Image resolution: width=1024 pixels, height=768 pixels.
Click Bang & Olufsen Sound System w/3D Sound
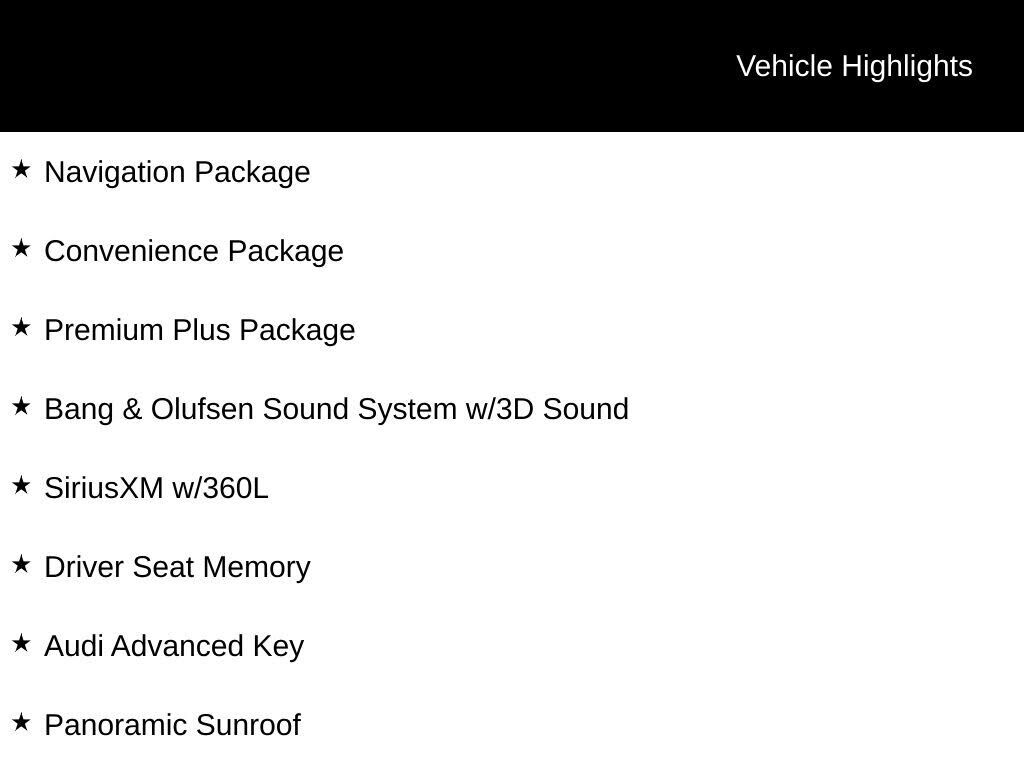pos(336,410)
